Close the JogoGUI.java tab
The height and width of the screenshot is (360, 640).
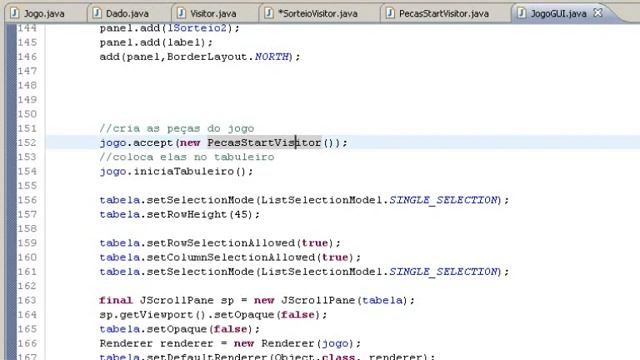598,13
